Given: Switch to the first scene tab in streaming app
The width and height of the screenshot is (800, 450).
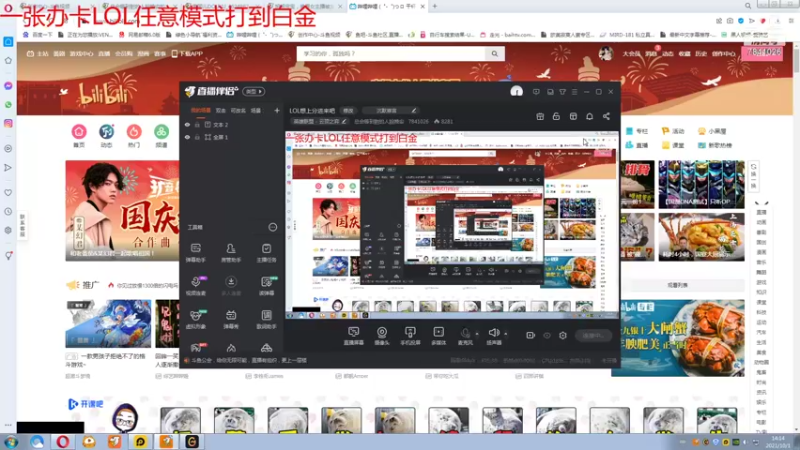Looking at the screenshot, I should [x=201, y=110].
